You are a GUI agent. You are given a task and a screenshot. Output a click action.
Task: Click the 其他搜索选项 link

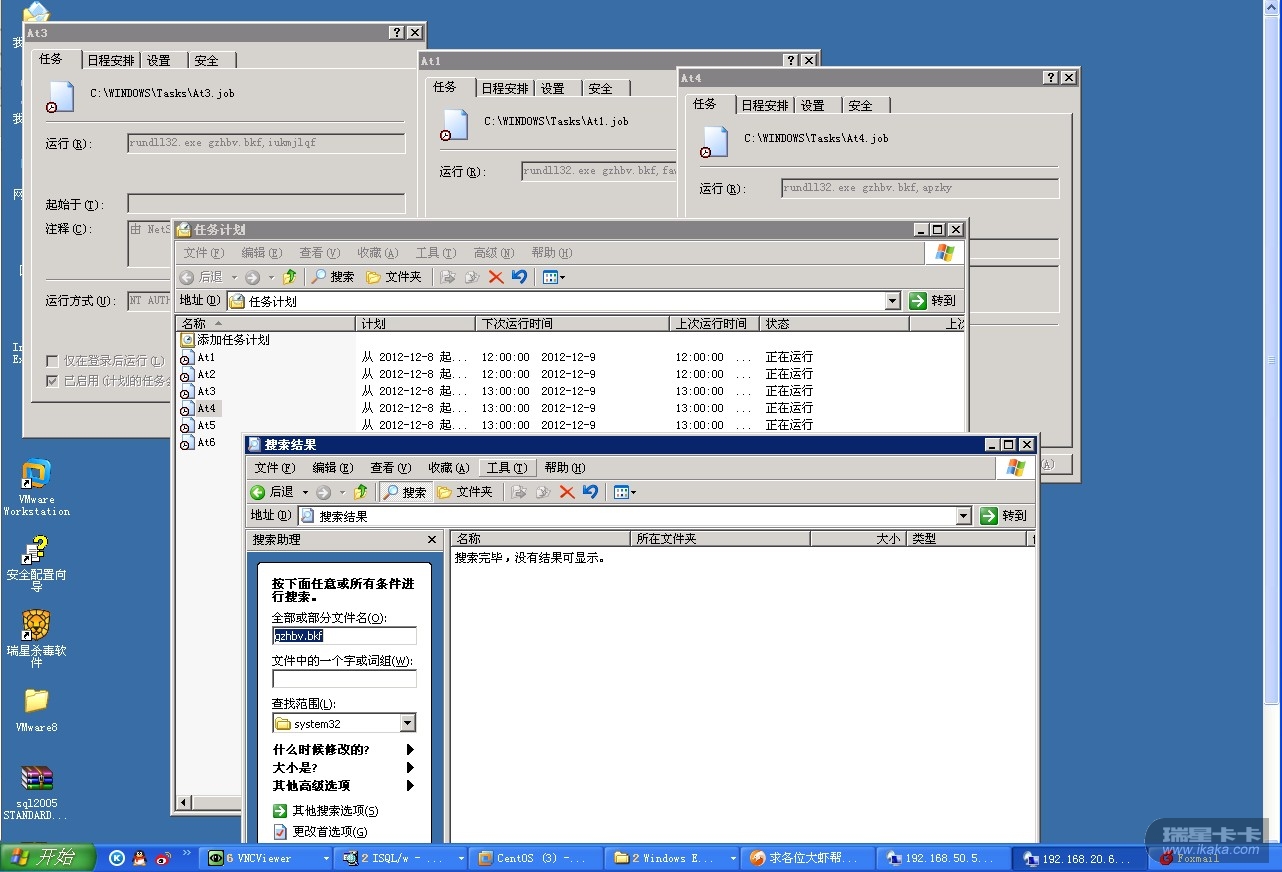pos(334,811)
